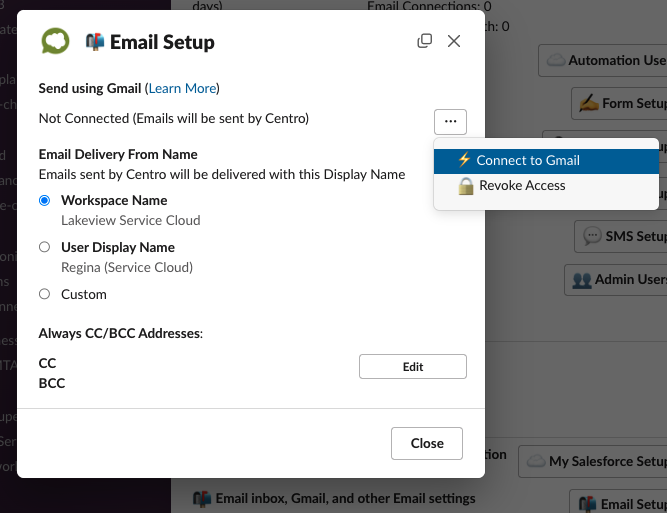Image resolution: width=667 pixels, height=513 pixels.
Task: Select the User Display Name radio option
Action: (44, 247)
